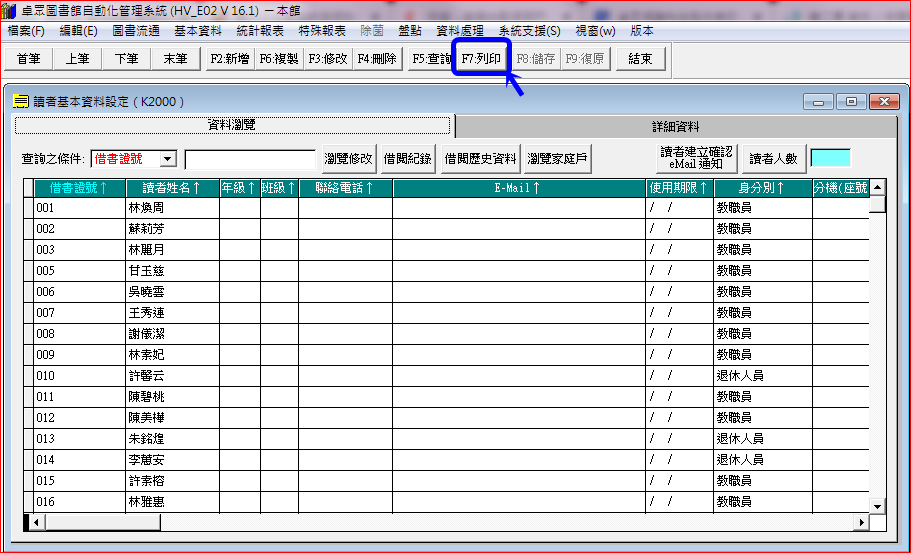This screenshot has height=553, width=911.
Task: Select card number 007 cell
Action: [x=80, y=313]
